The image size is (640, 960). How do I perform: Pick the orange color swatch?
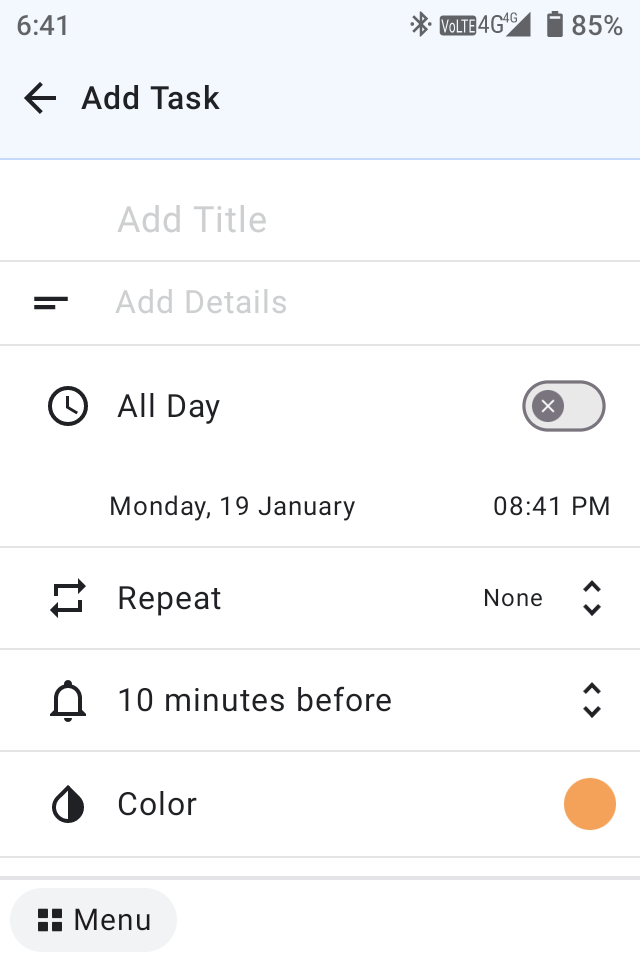[x=590, y=804]
